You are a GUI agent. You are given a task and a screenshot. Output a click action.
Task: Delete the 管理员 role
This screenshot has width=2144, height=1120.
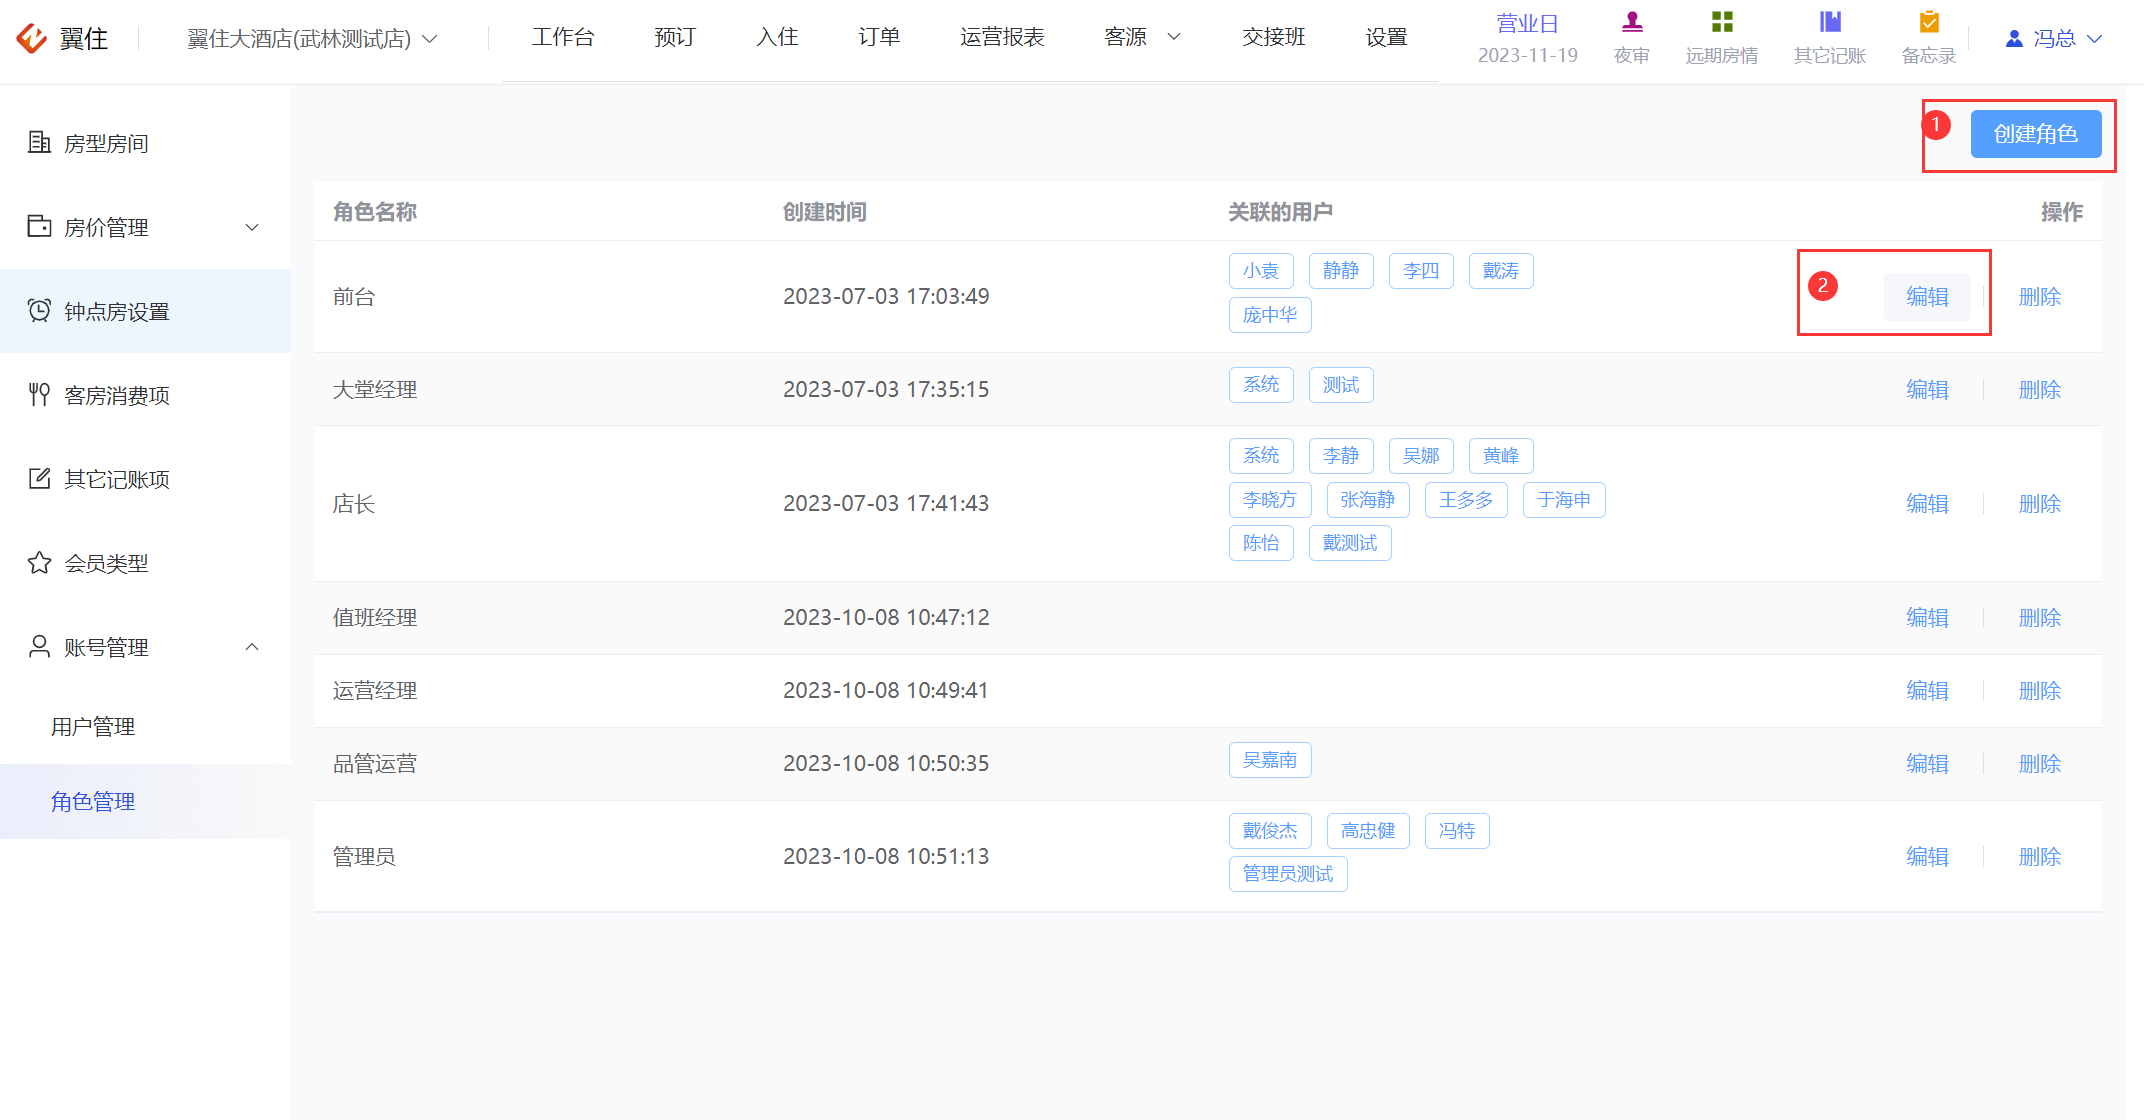coord(2040,857)
